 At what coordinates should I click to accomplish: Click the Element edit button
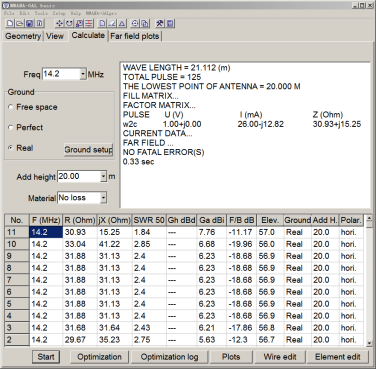click(338, 357)
